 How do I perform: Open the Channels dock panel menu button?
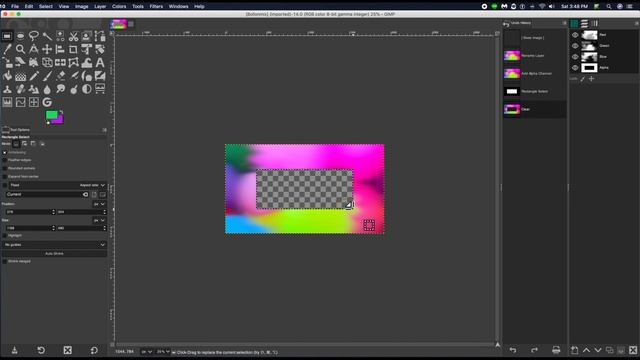coord(637,23)
